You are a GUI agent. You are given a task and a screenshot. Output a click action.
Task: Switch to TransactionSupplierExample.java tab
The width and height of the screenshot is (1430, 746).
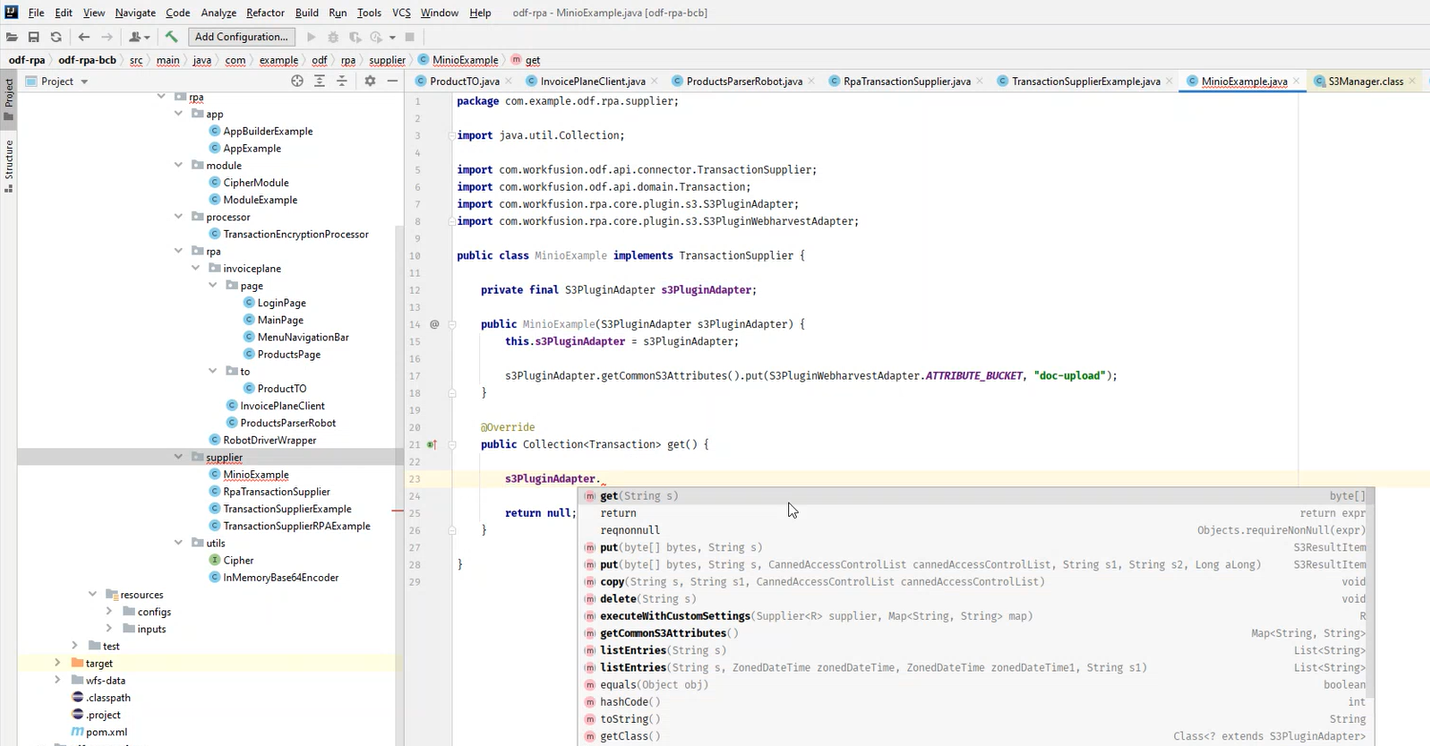tap(1086, 81)
